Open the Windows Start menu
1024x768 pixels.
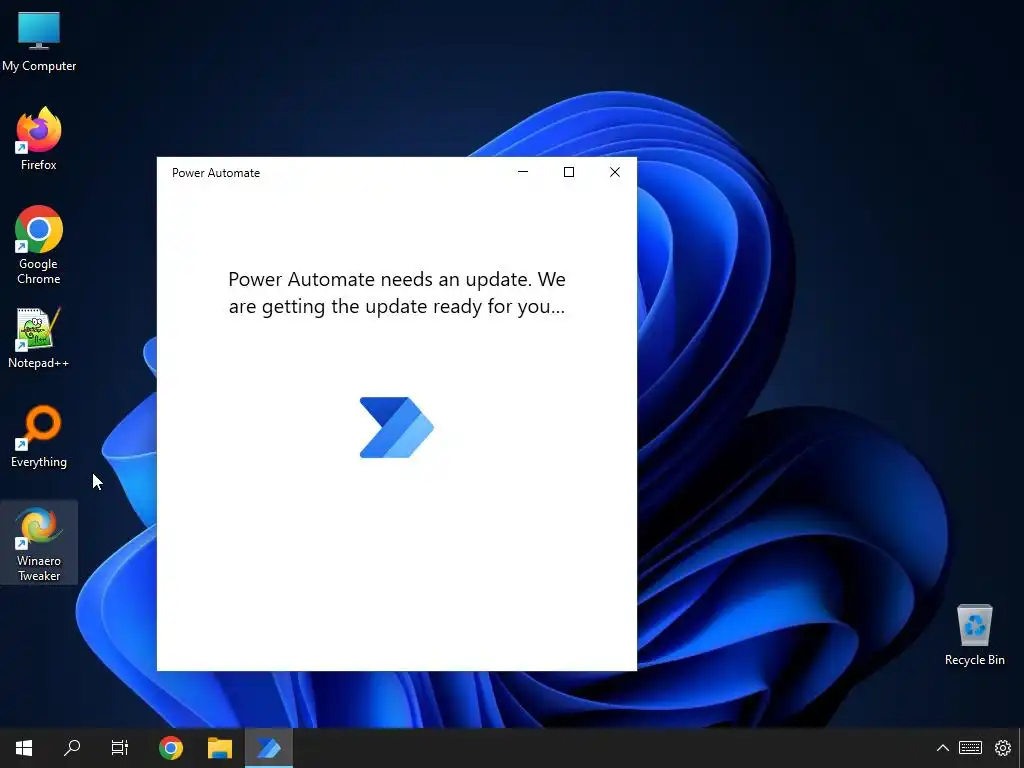coord(24,748)
